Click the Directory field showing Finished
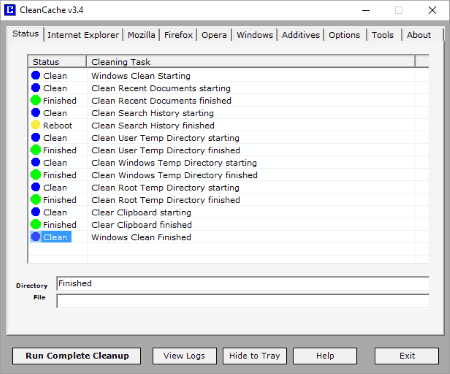The image size is (450, 374). pos(243,284)
